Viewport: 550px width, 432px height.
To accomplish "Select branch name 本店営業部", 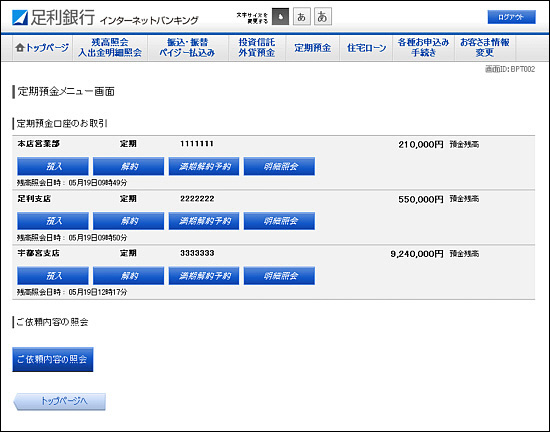I will click(x=39, y=144).
